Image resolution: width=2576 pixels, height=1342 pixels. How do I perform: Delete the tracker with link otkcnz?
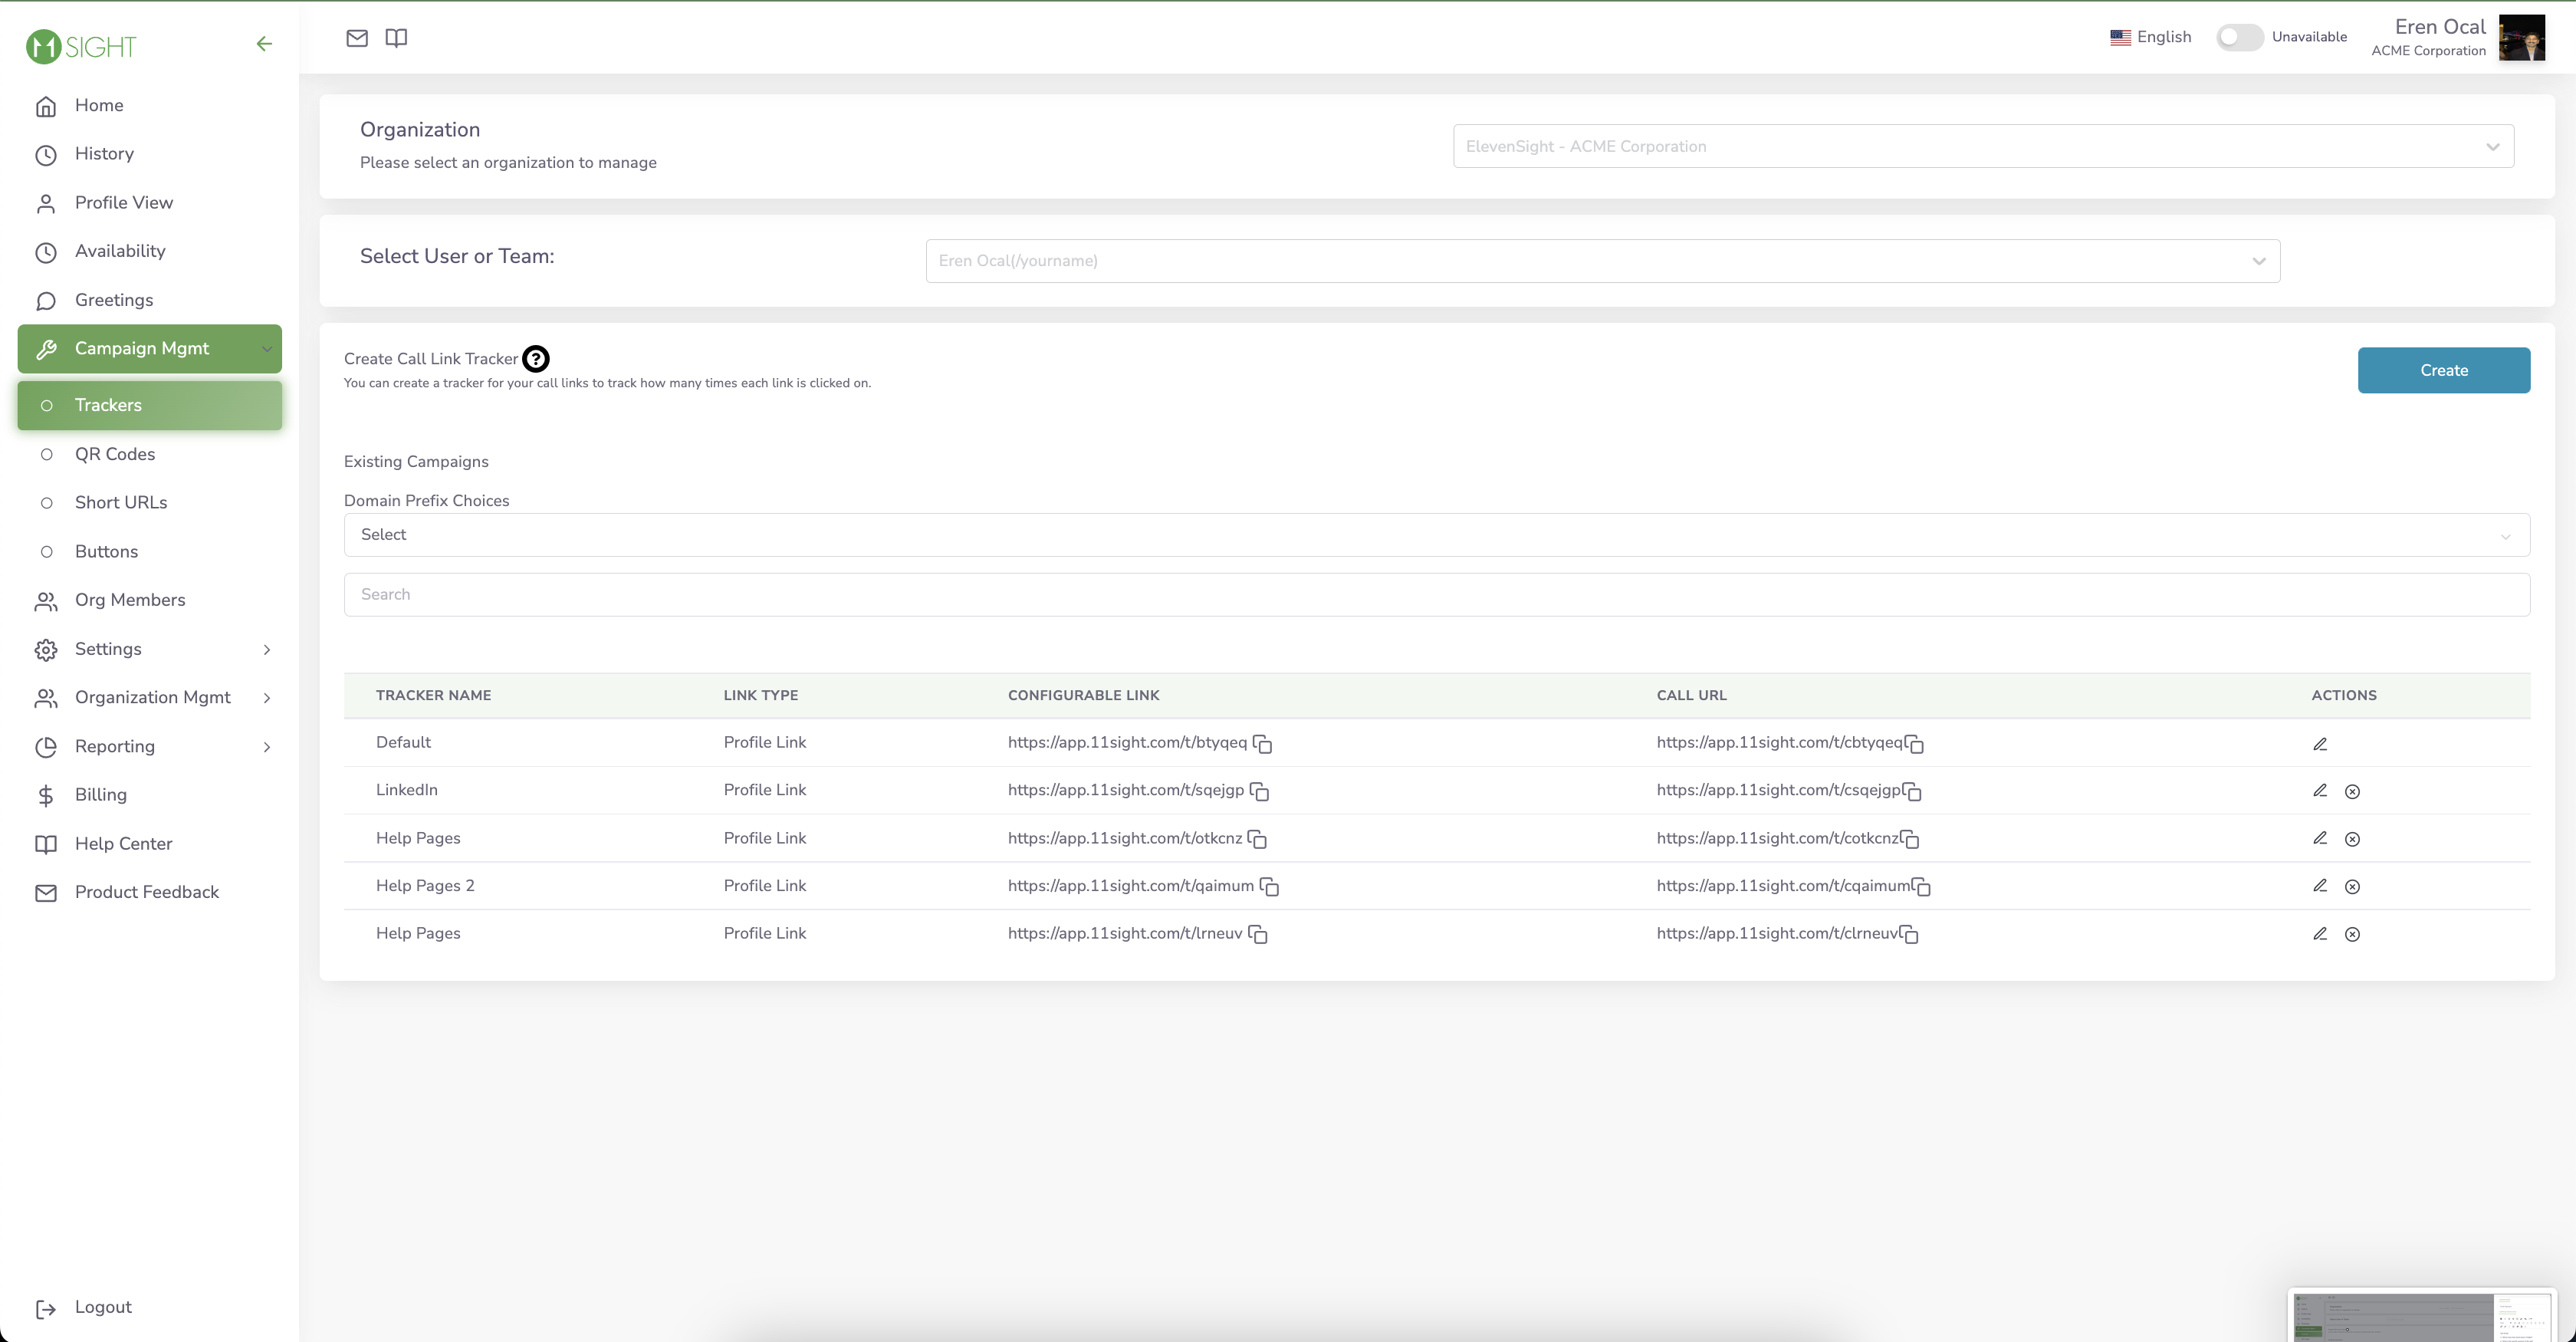(2352, 839)
